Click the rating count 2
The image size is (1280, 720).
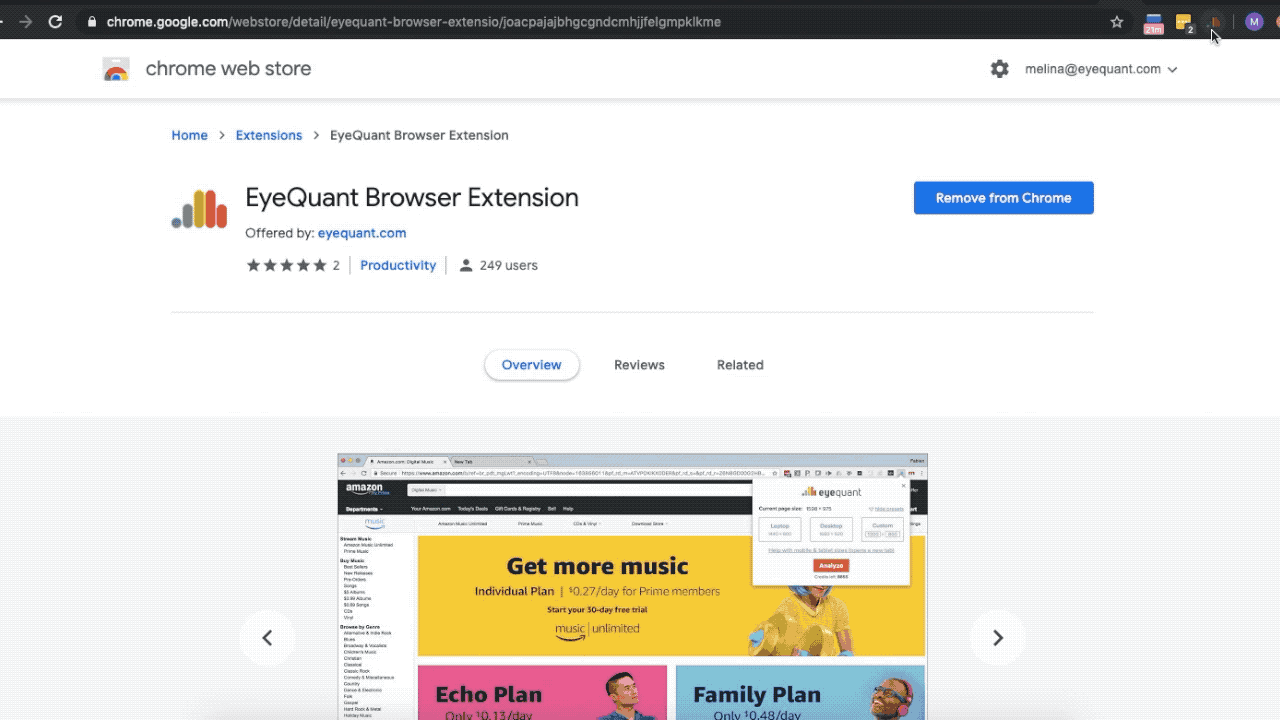coord(336,265)
